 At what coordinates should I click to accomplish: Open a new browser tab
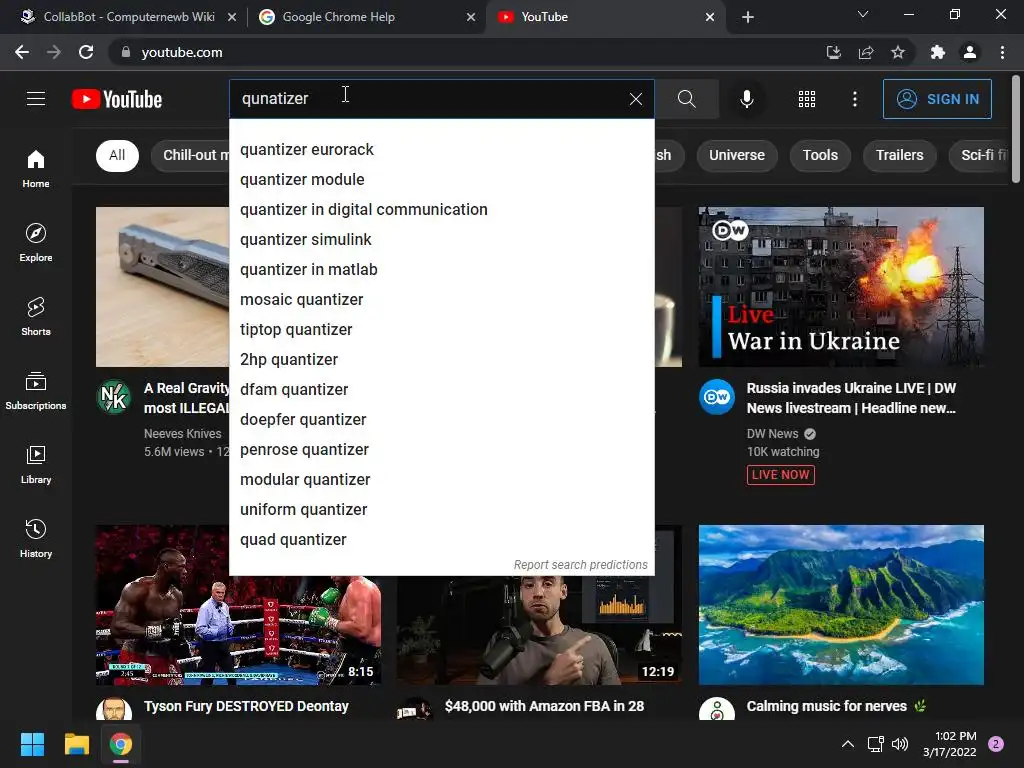748,17
